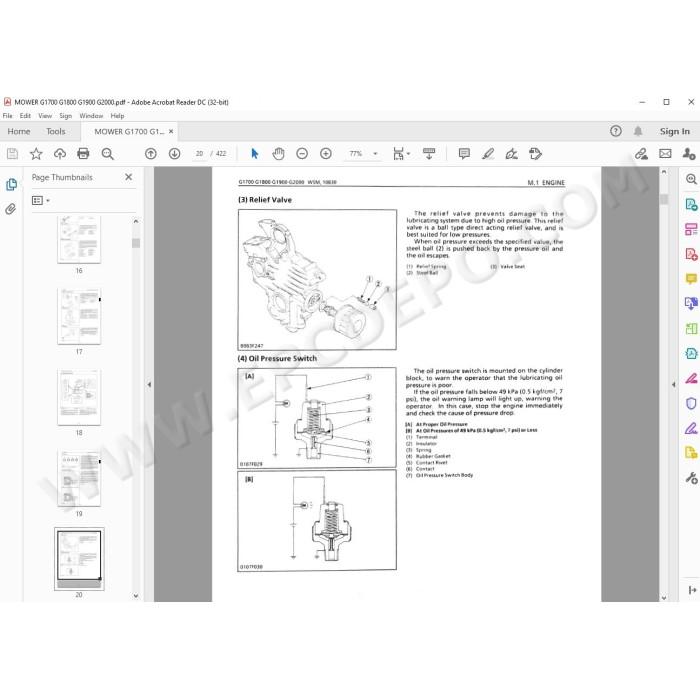Open the notifications bell
Screen dimensions: 700x700
pyautogui.click(x=638, y=131)
